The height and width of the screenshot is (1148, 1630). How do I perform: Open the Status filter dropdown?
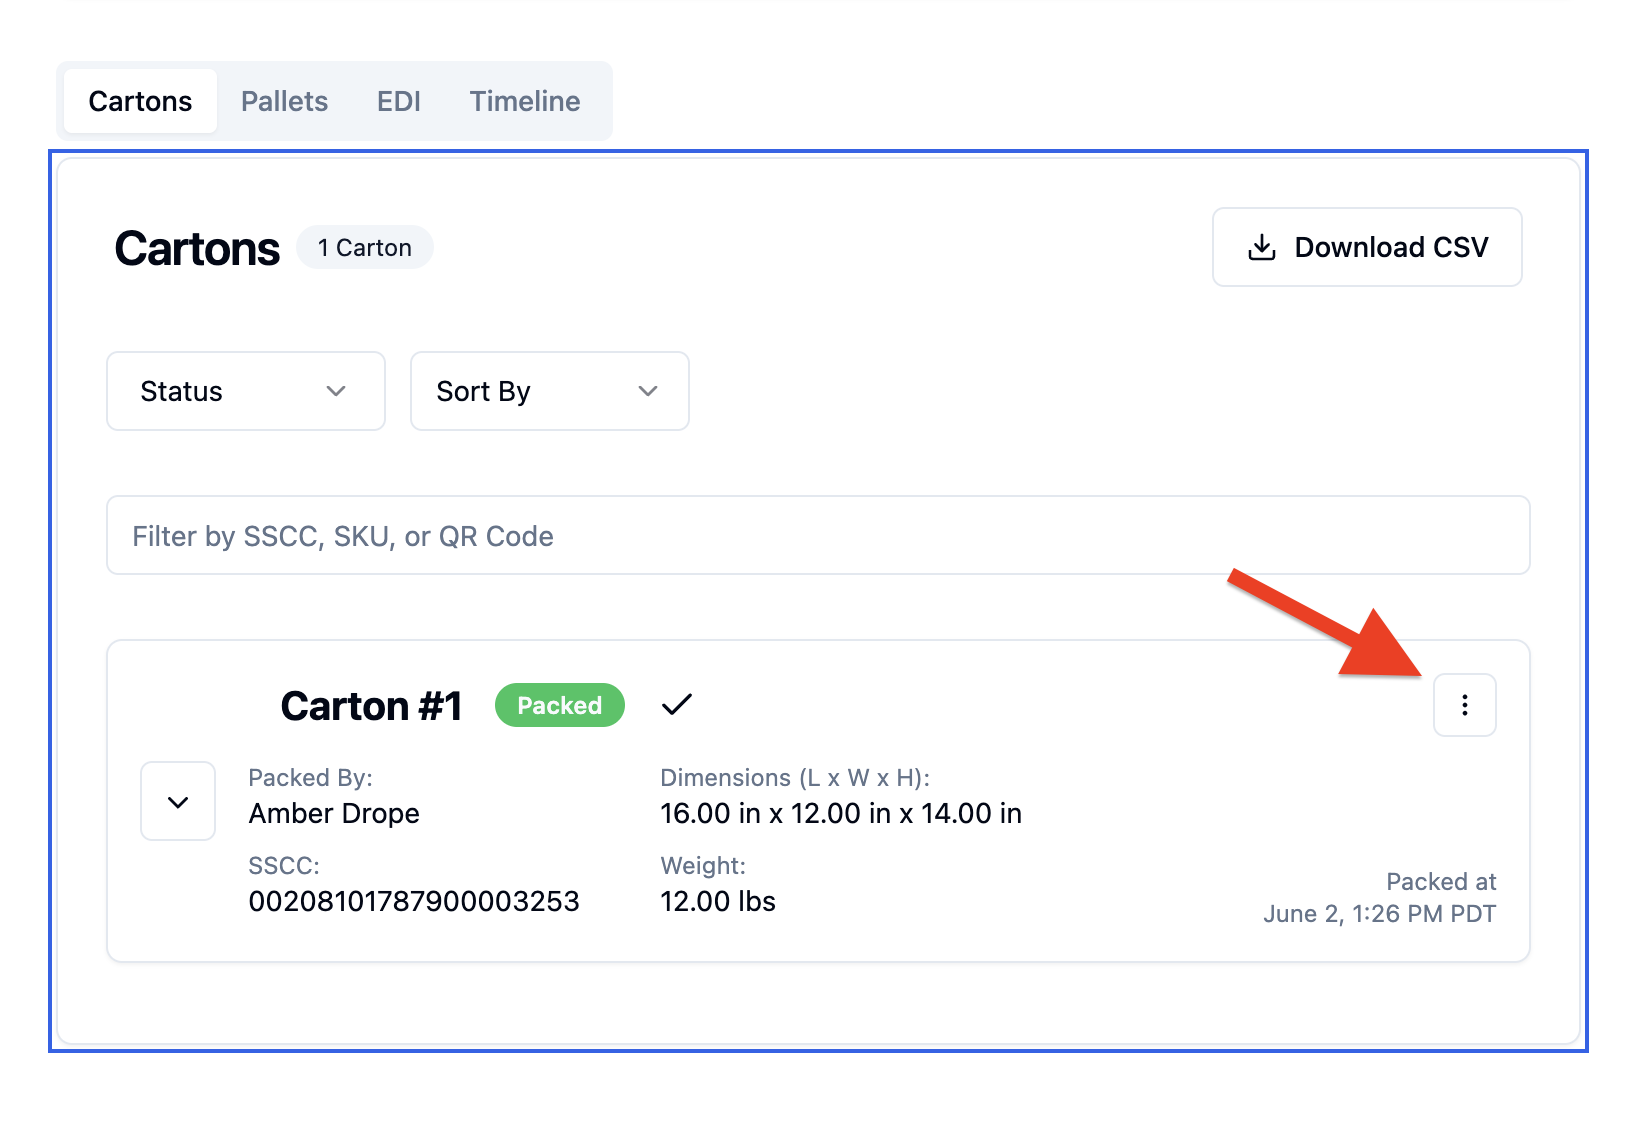coord(246,391)
